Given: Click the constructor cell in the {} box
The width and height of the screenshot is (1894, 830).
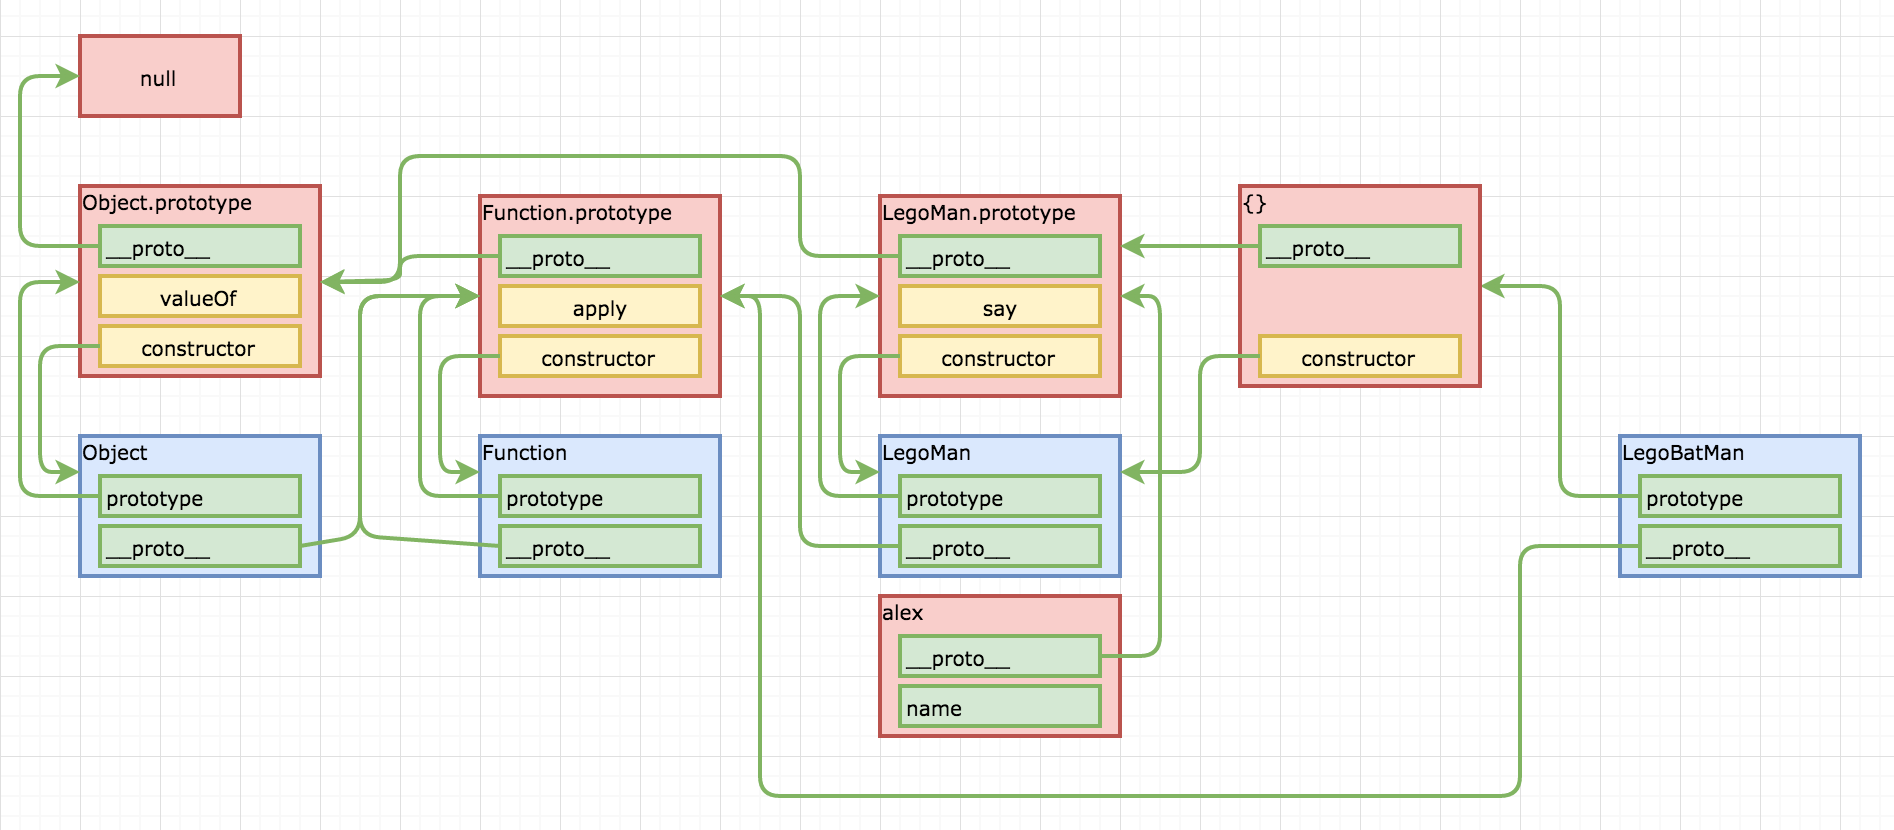Looking at the screenshot, I should [x=1359, y=357].
